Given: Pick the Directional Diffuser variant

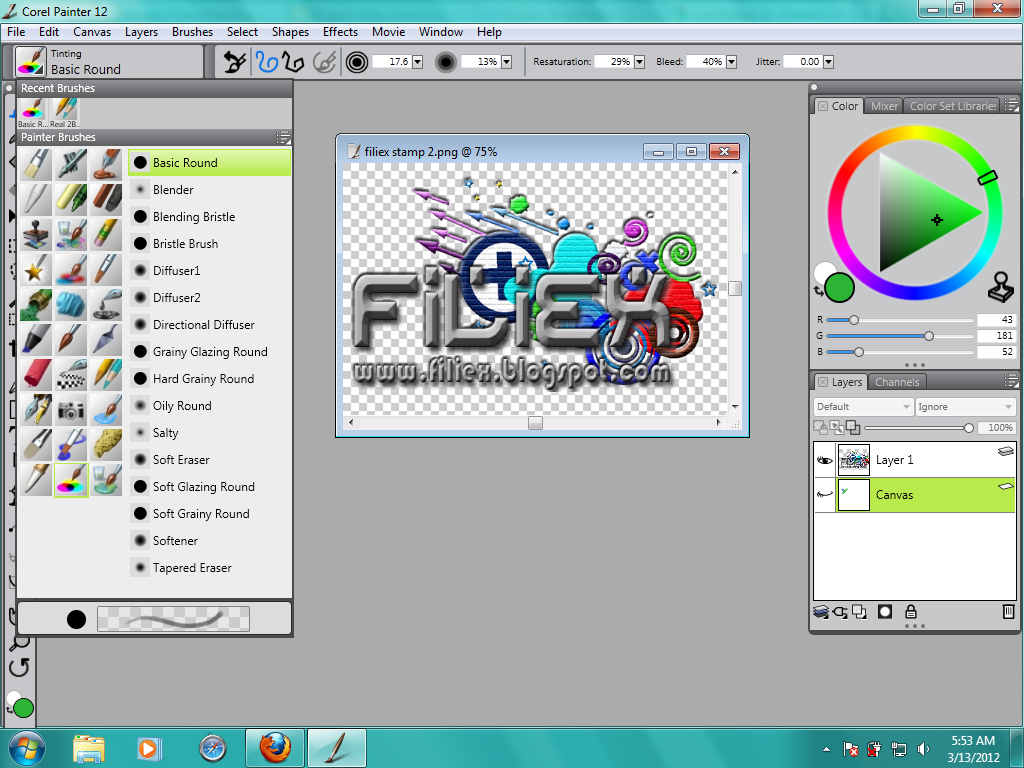Looking at the screenshot, I should pyautogui.click(x=210, y=325).
